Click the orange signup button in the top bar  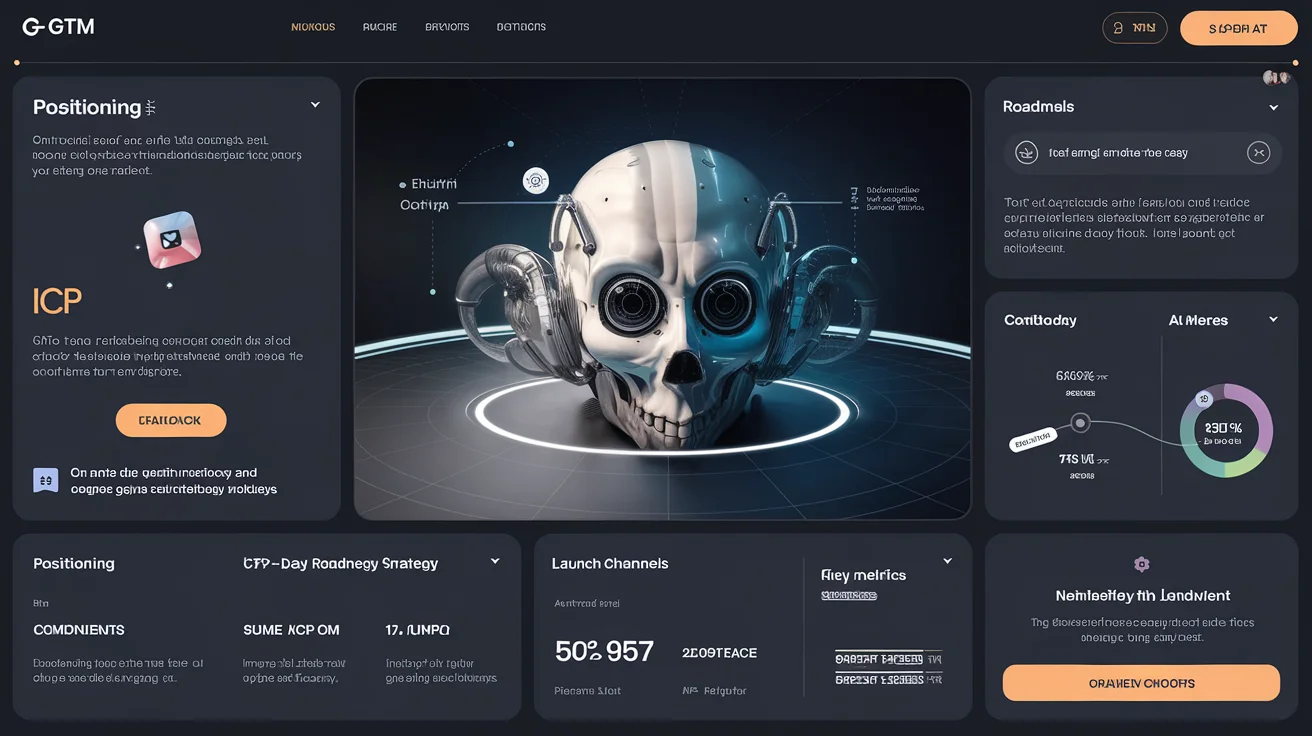[1238, 27]
